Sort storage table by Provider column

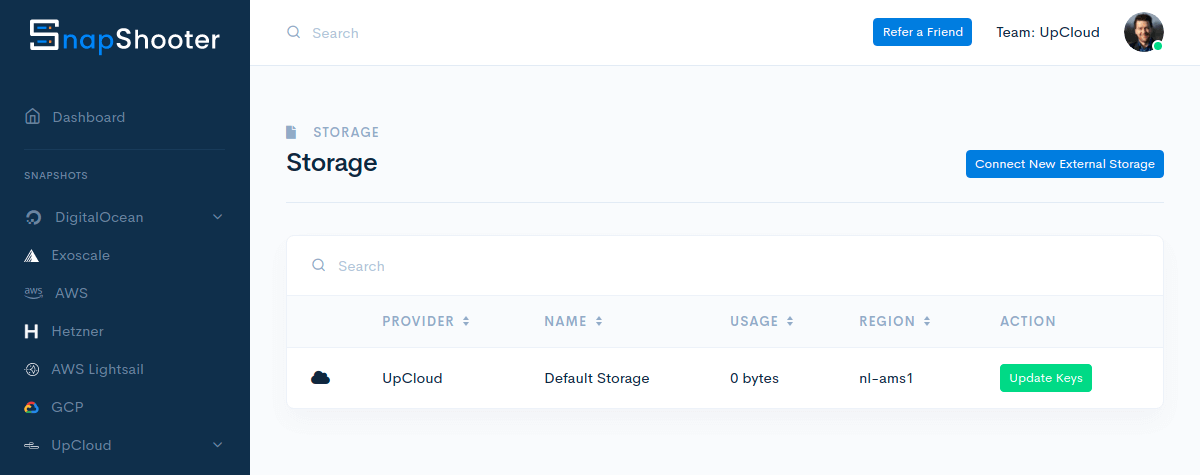click(x=426, y=321)
